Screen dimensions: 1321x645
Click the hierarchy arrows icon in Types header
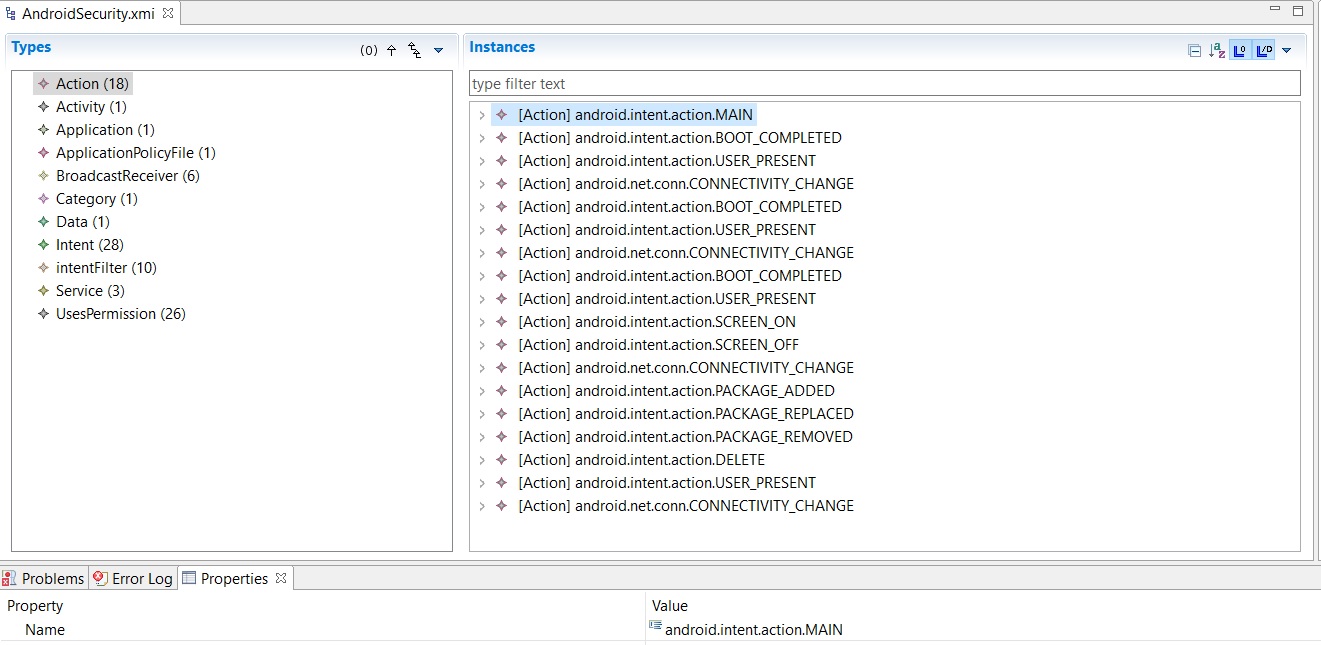coord(415,51)
